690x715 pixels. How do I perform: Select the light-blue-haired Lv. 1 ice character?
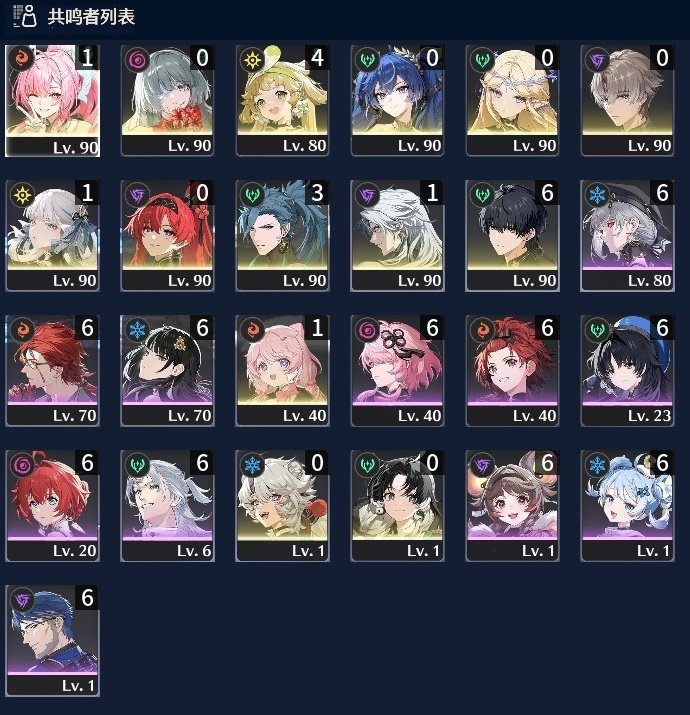pyautogui.click(x=627, y=506)
